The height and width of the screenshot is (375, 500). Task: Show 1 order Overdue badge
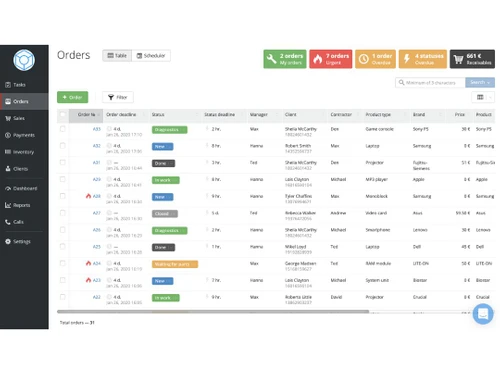coord(375,59)
